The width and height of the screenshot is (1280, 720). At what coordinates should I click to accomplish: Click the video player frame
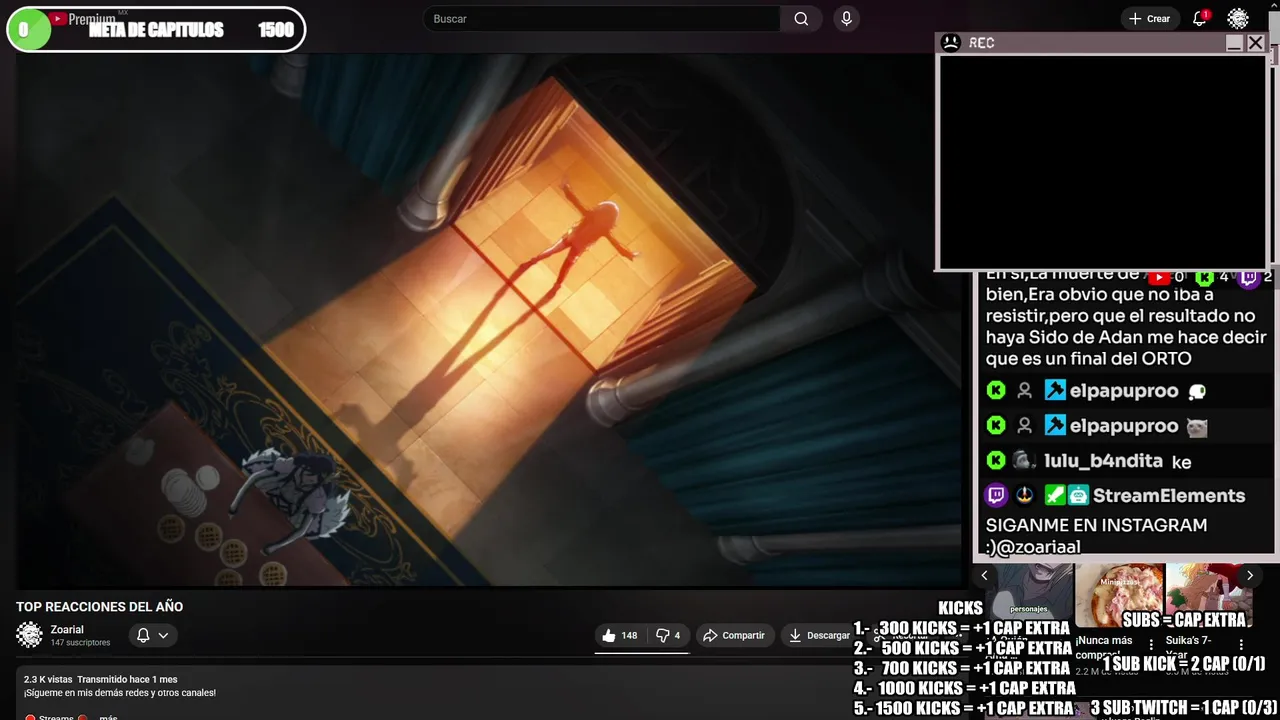click(x=488, y=320)
